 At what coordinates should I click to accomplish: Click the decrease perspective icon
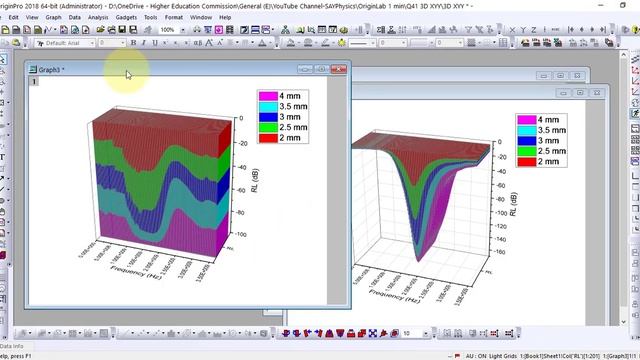pyautogui.click(x=362, y=333)
